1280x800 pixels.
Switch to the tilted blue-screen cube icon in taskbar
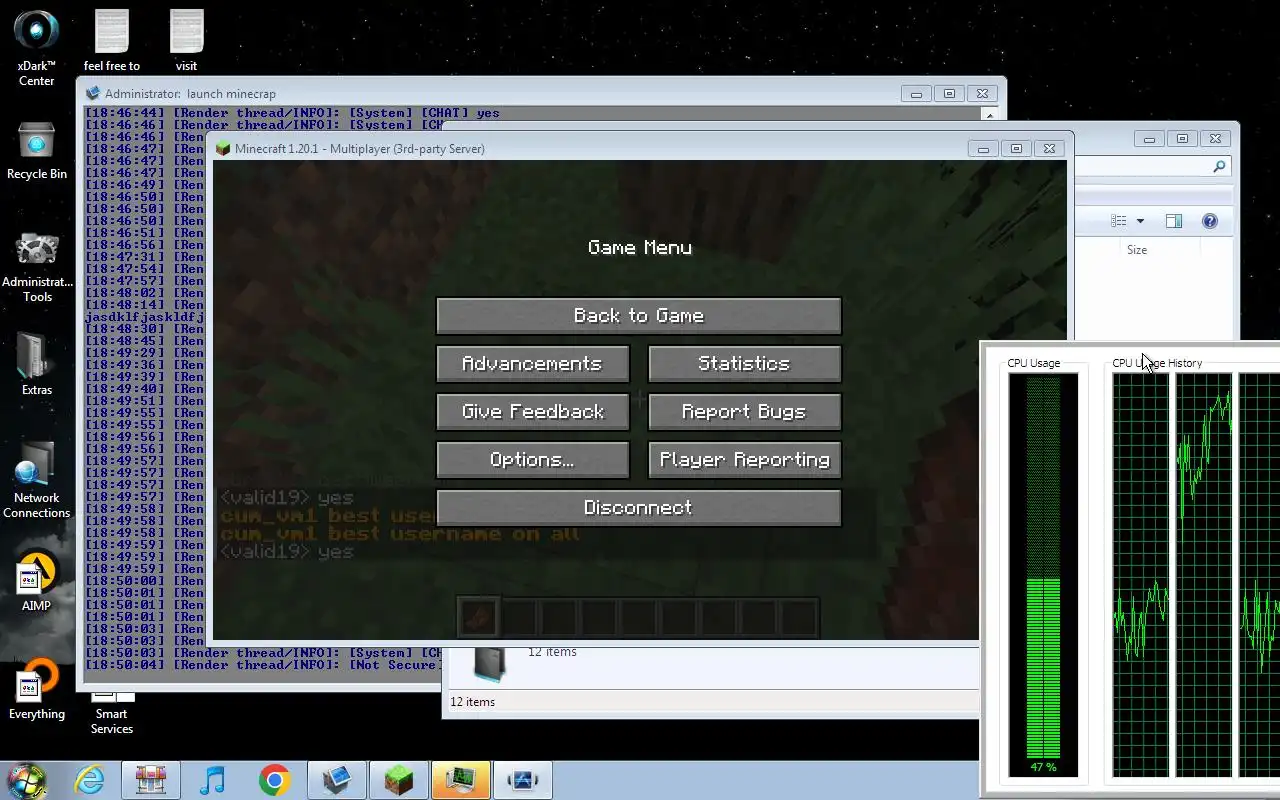(337, 780)
